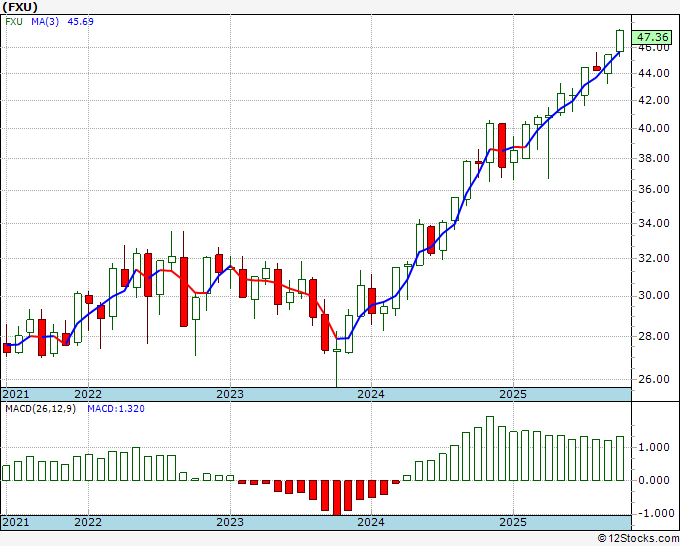Screen dimensions: 680x546
Task: Click the 36.00 price axis label
Action: [x=654, y=190]
